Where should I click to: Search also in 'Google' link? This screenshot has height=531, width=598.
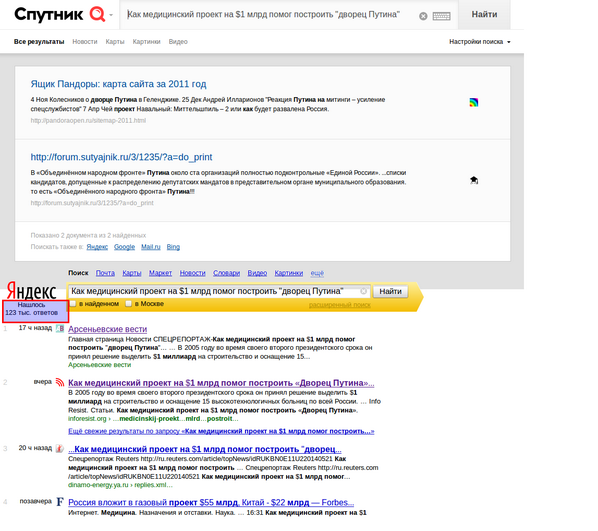pyautogui.click(x=124, y=247)
